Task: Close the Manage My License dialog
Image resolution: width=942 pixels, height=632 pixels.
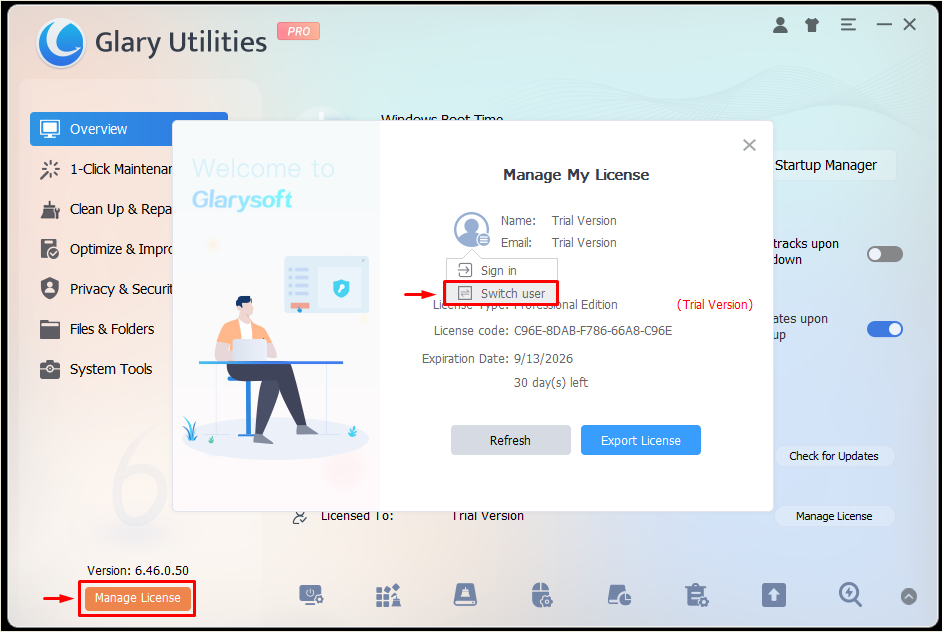Action: [749, 145]
